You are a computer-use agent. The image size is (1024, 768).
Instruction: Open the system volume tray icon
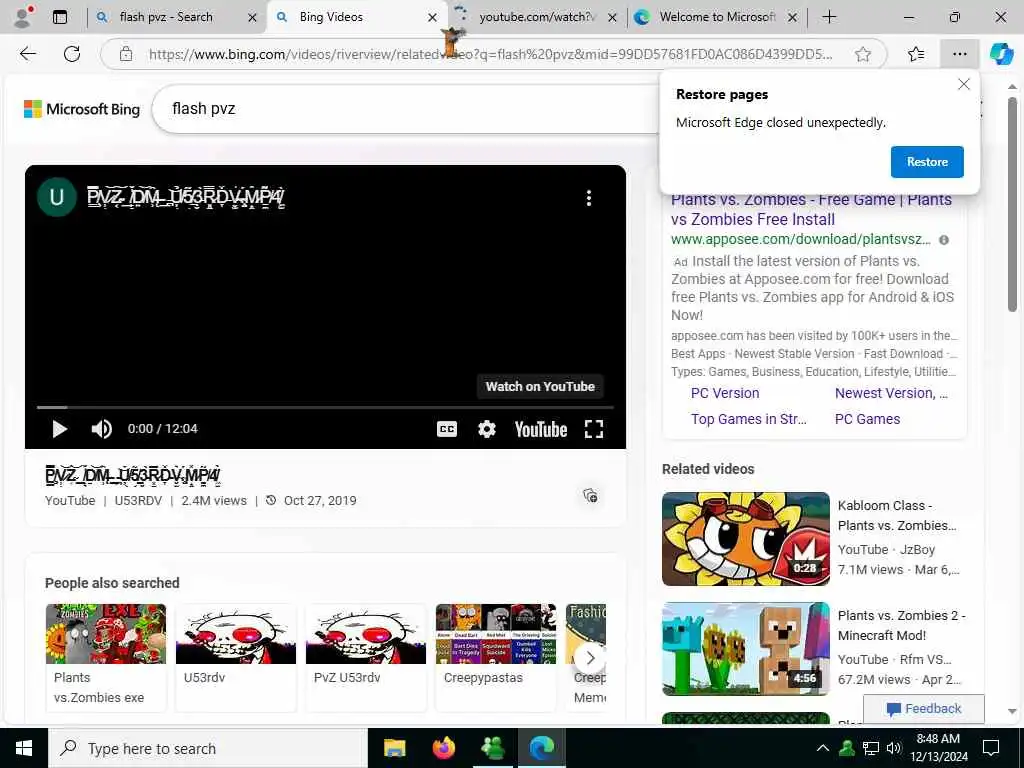(x=894, y=748)
